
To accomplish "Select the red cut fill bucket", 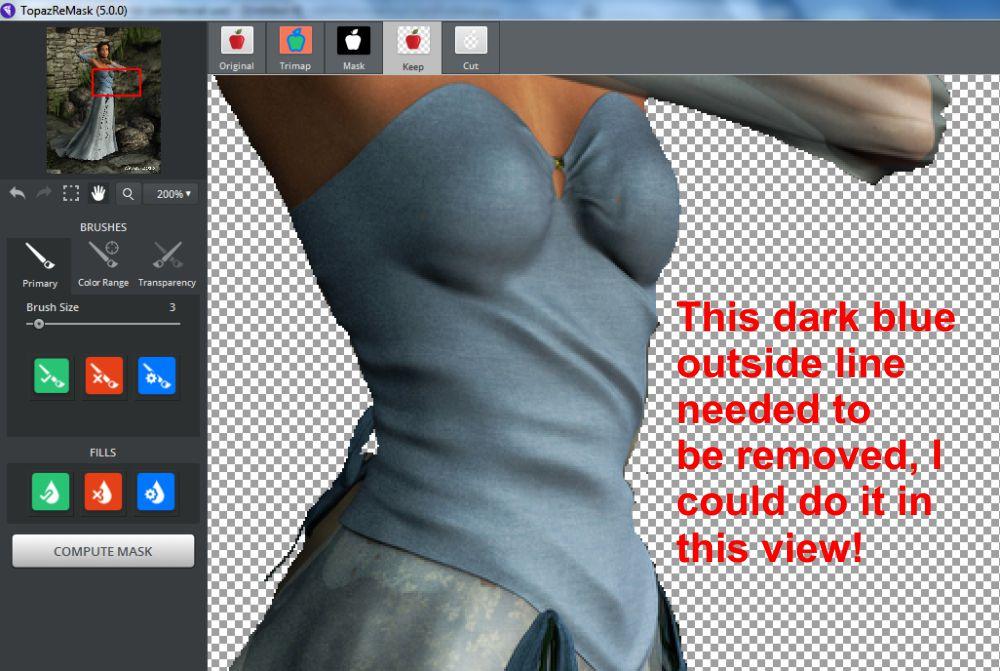I will [x=103, y=492].
